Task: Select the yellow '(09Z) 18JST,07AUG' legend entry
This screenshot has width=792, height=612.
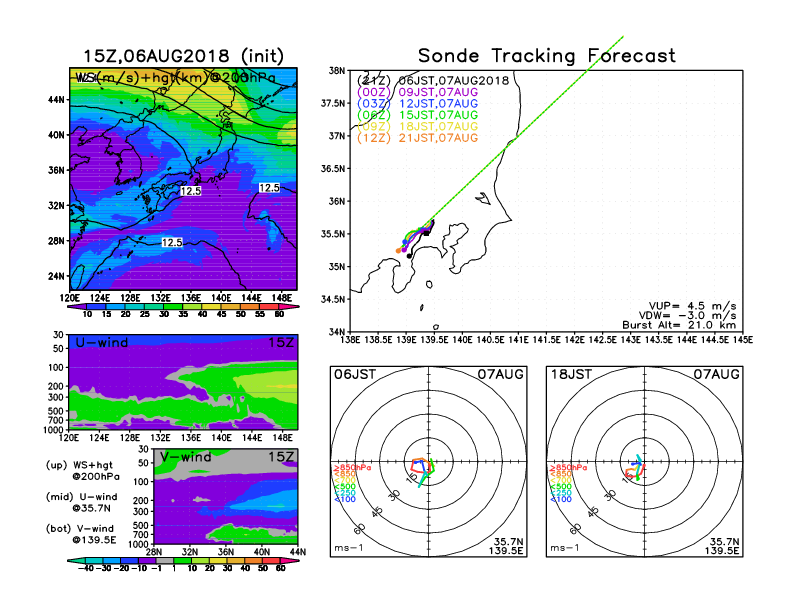Action: tap(417, 126)
